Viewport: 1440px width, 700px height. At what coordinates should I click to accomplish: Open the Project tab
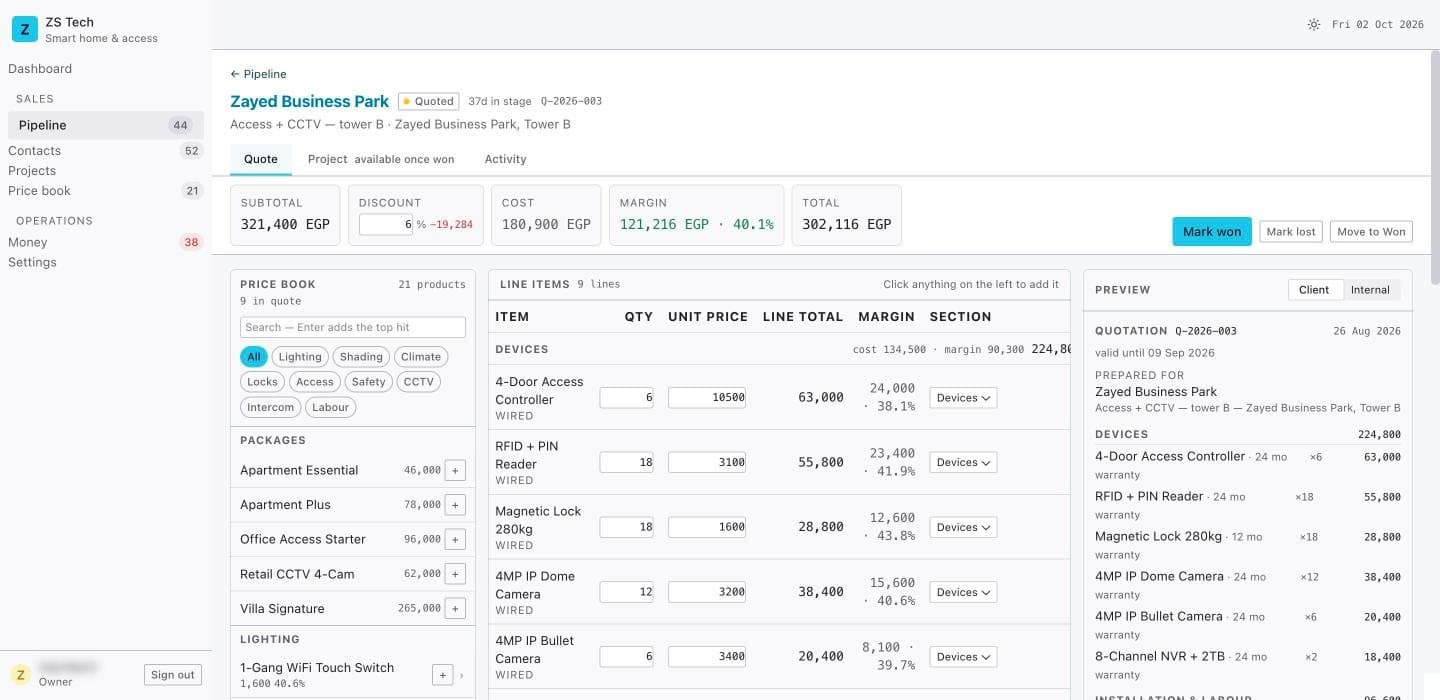coord(381,159)
